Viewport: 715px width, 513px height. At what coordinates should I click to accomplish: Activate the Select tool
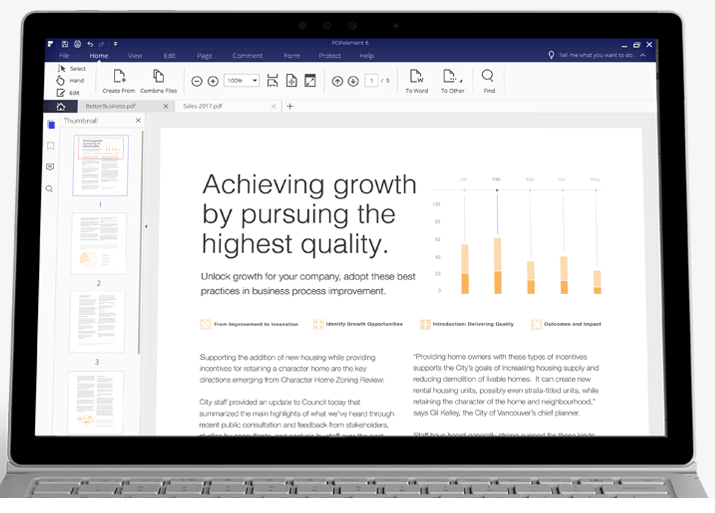[62, 69]
